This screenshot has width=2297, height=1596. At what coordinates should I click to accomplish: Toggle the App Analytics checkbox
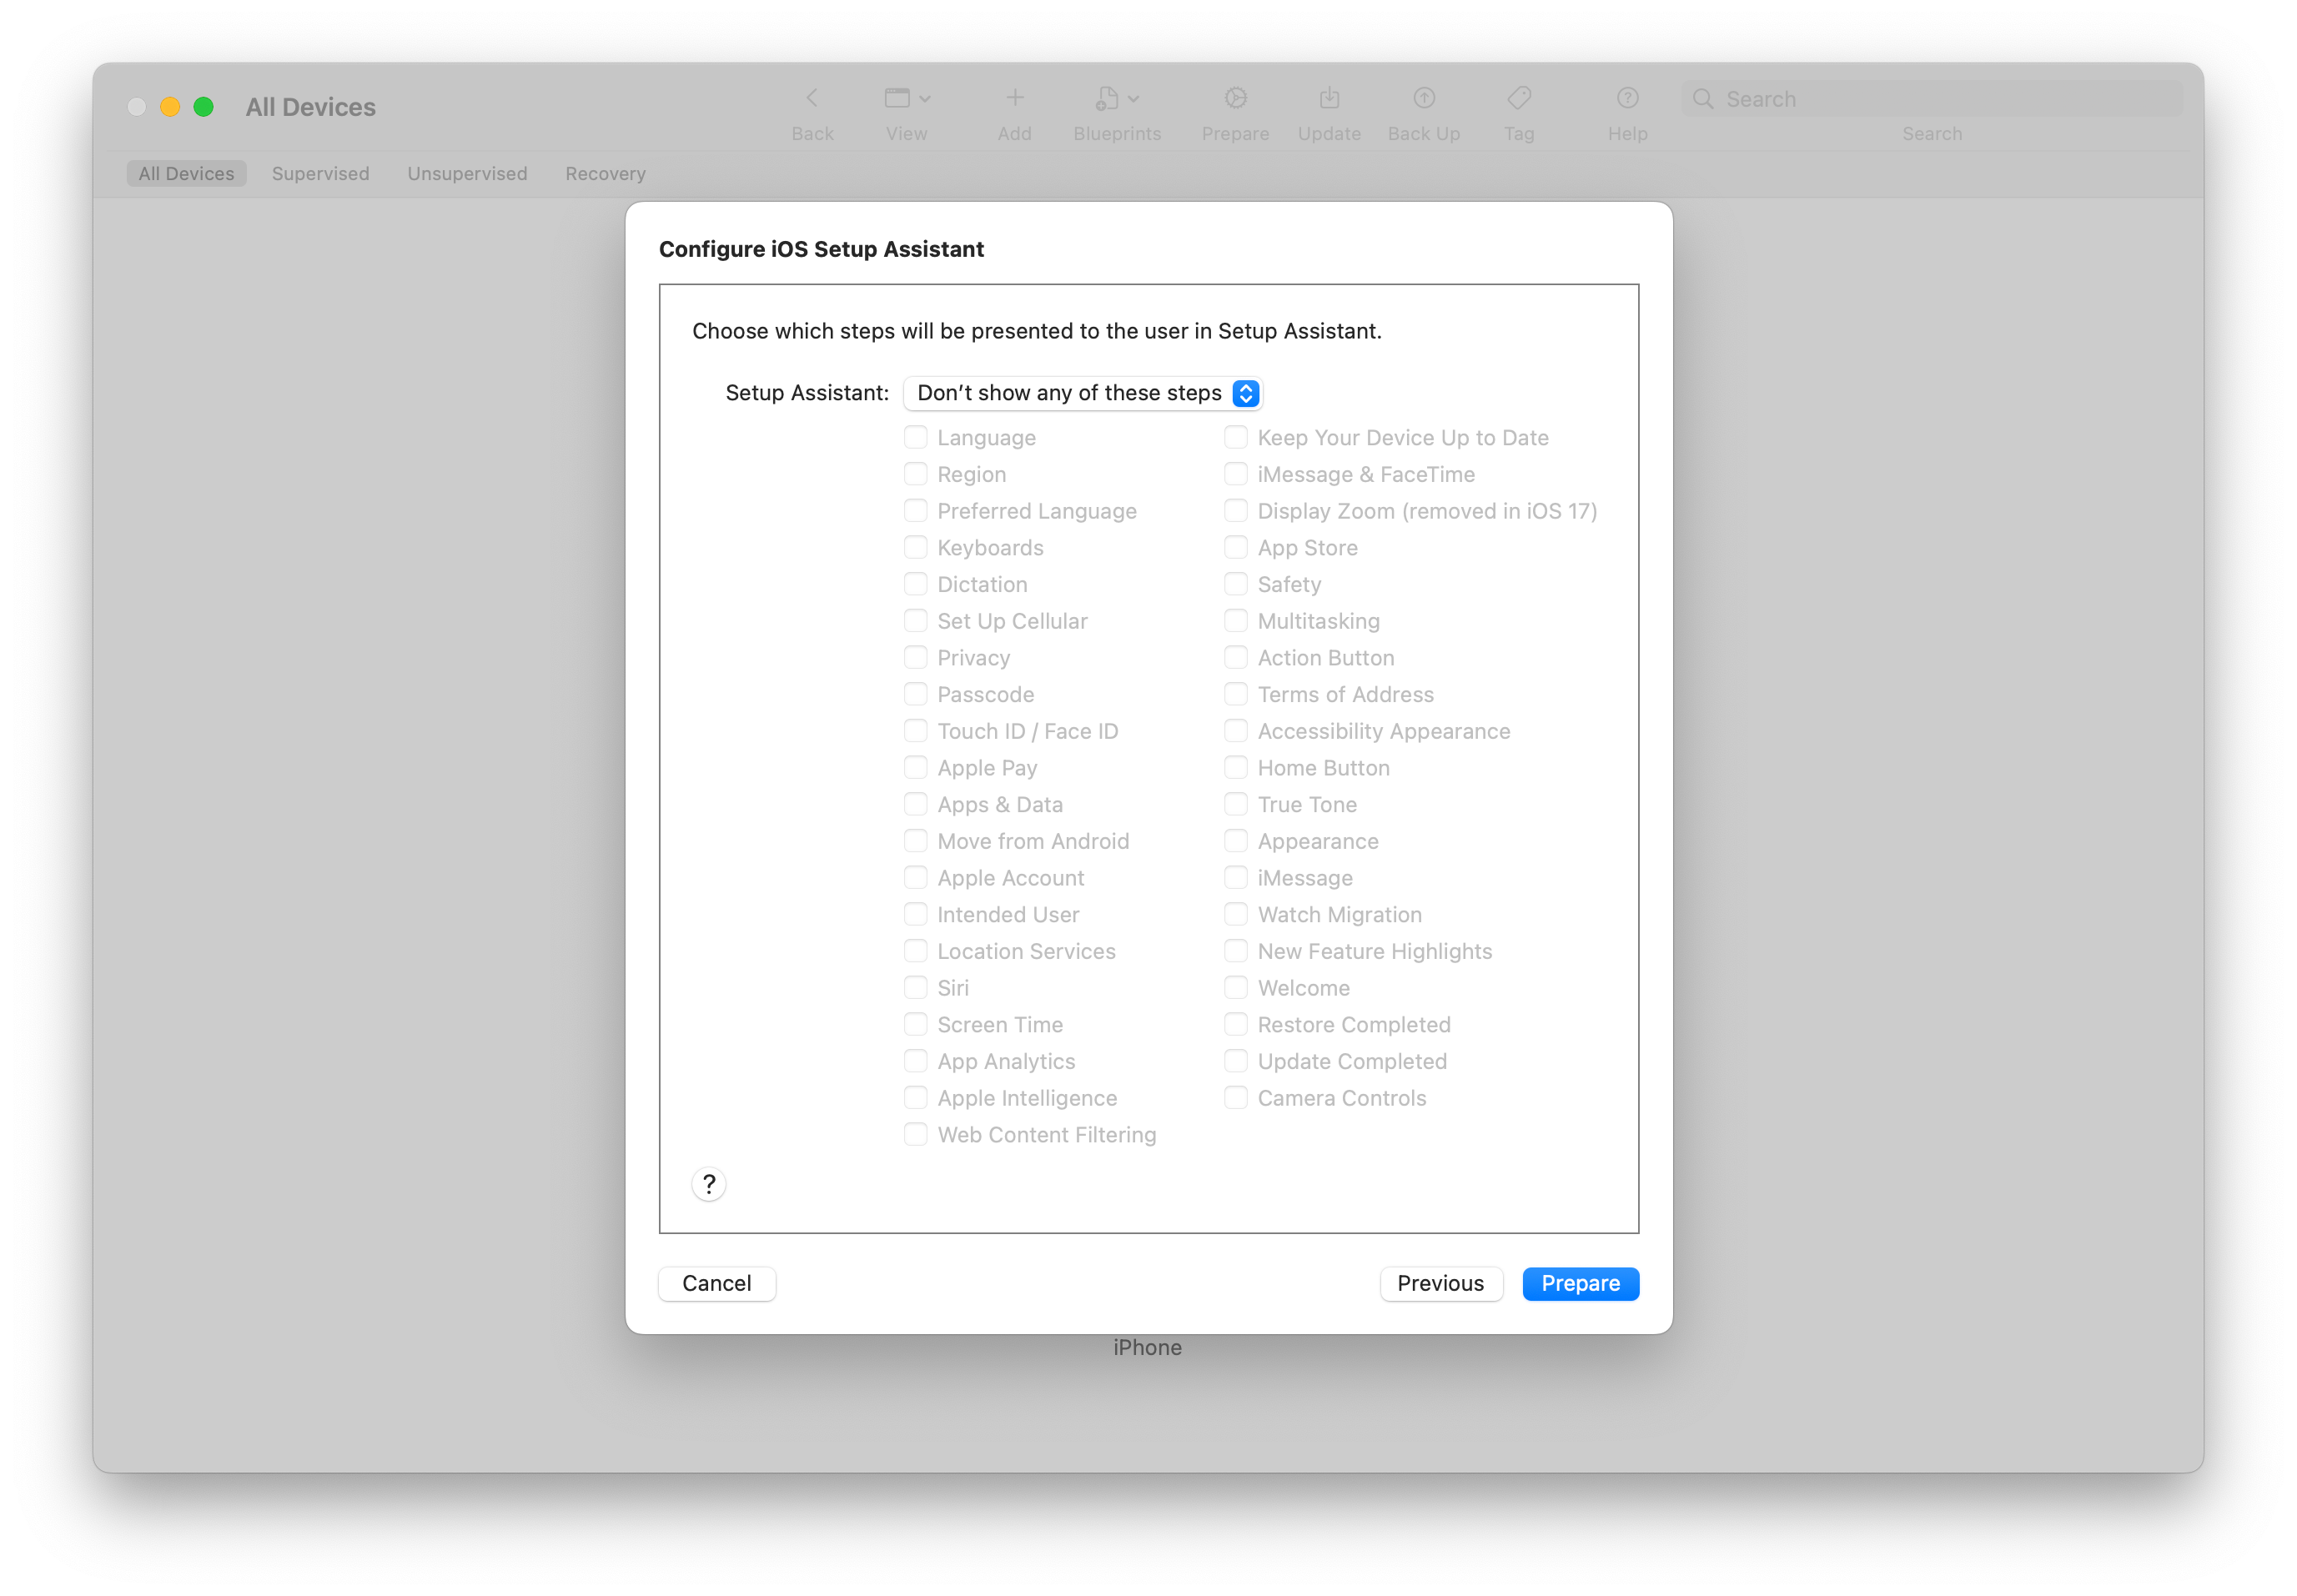click(x=915, y=1061)
